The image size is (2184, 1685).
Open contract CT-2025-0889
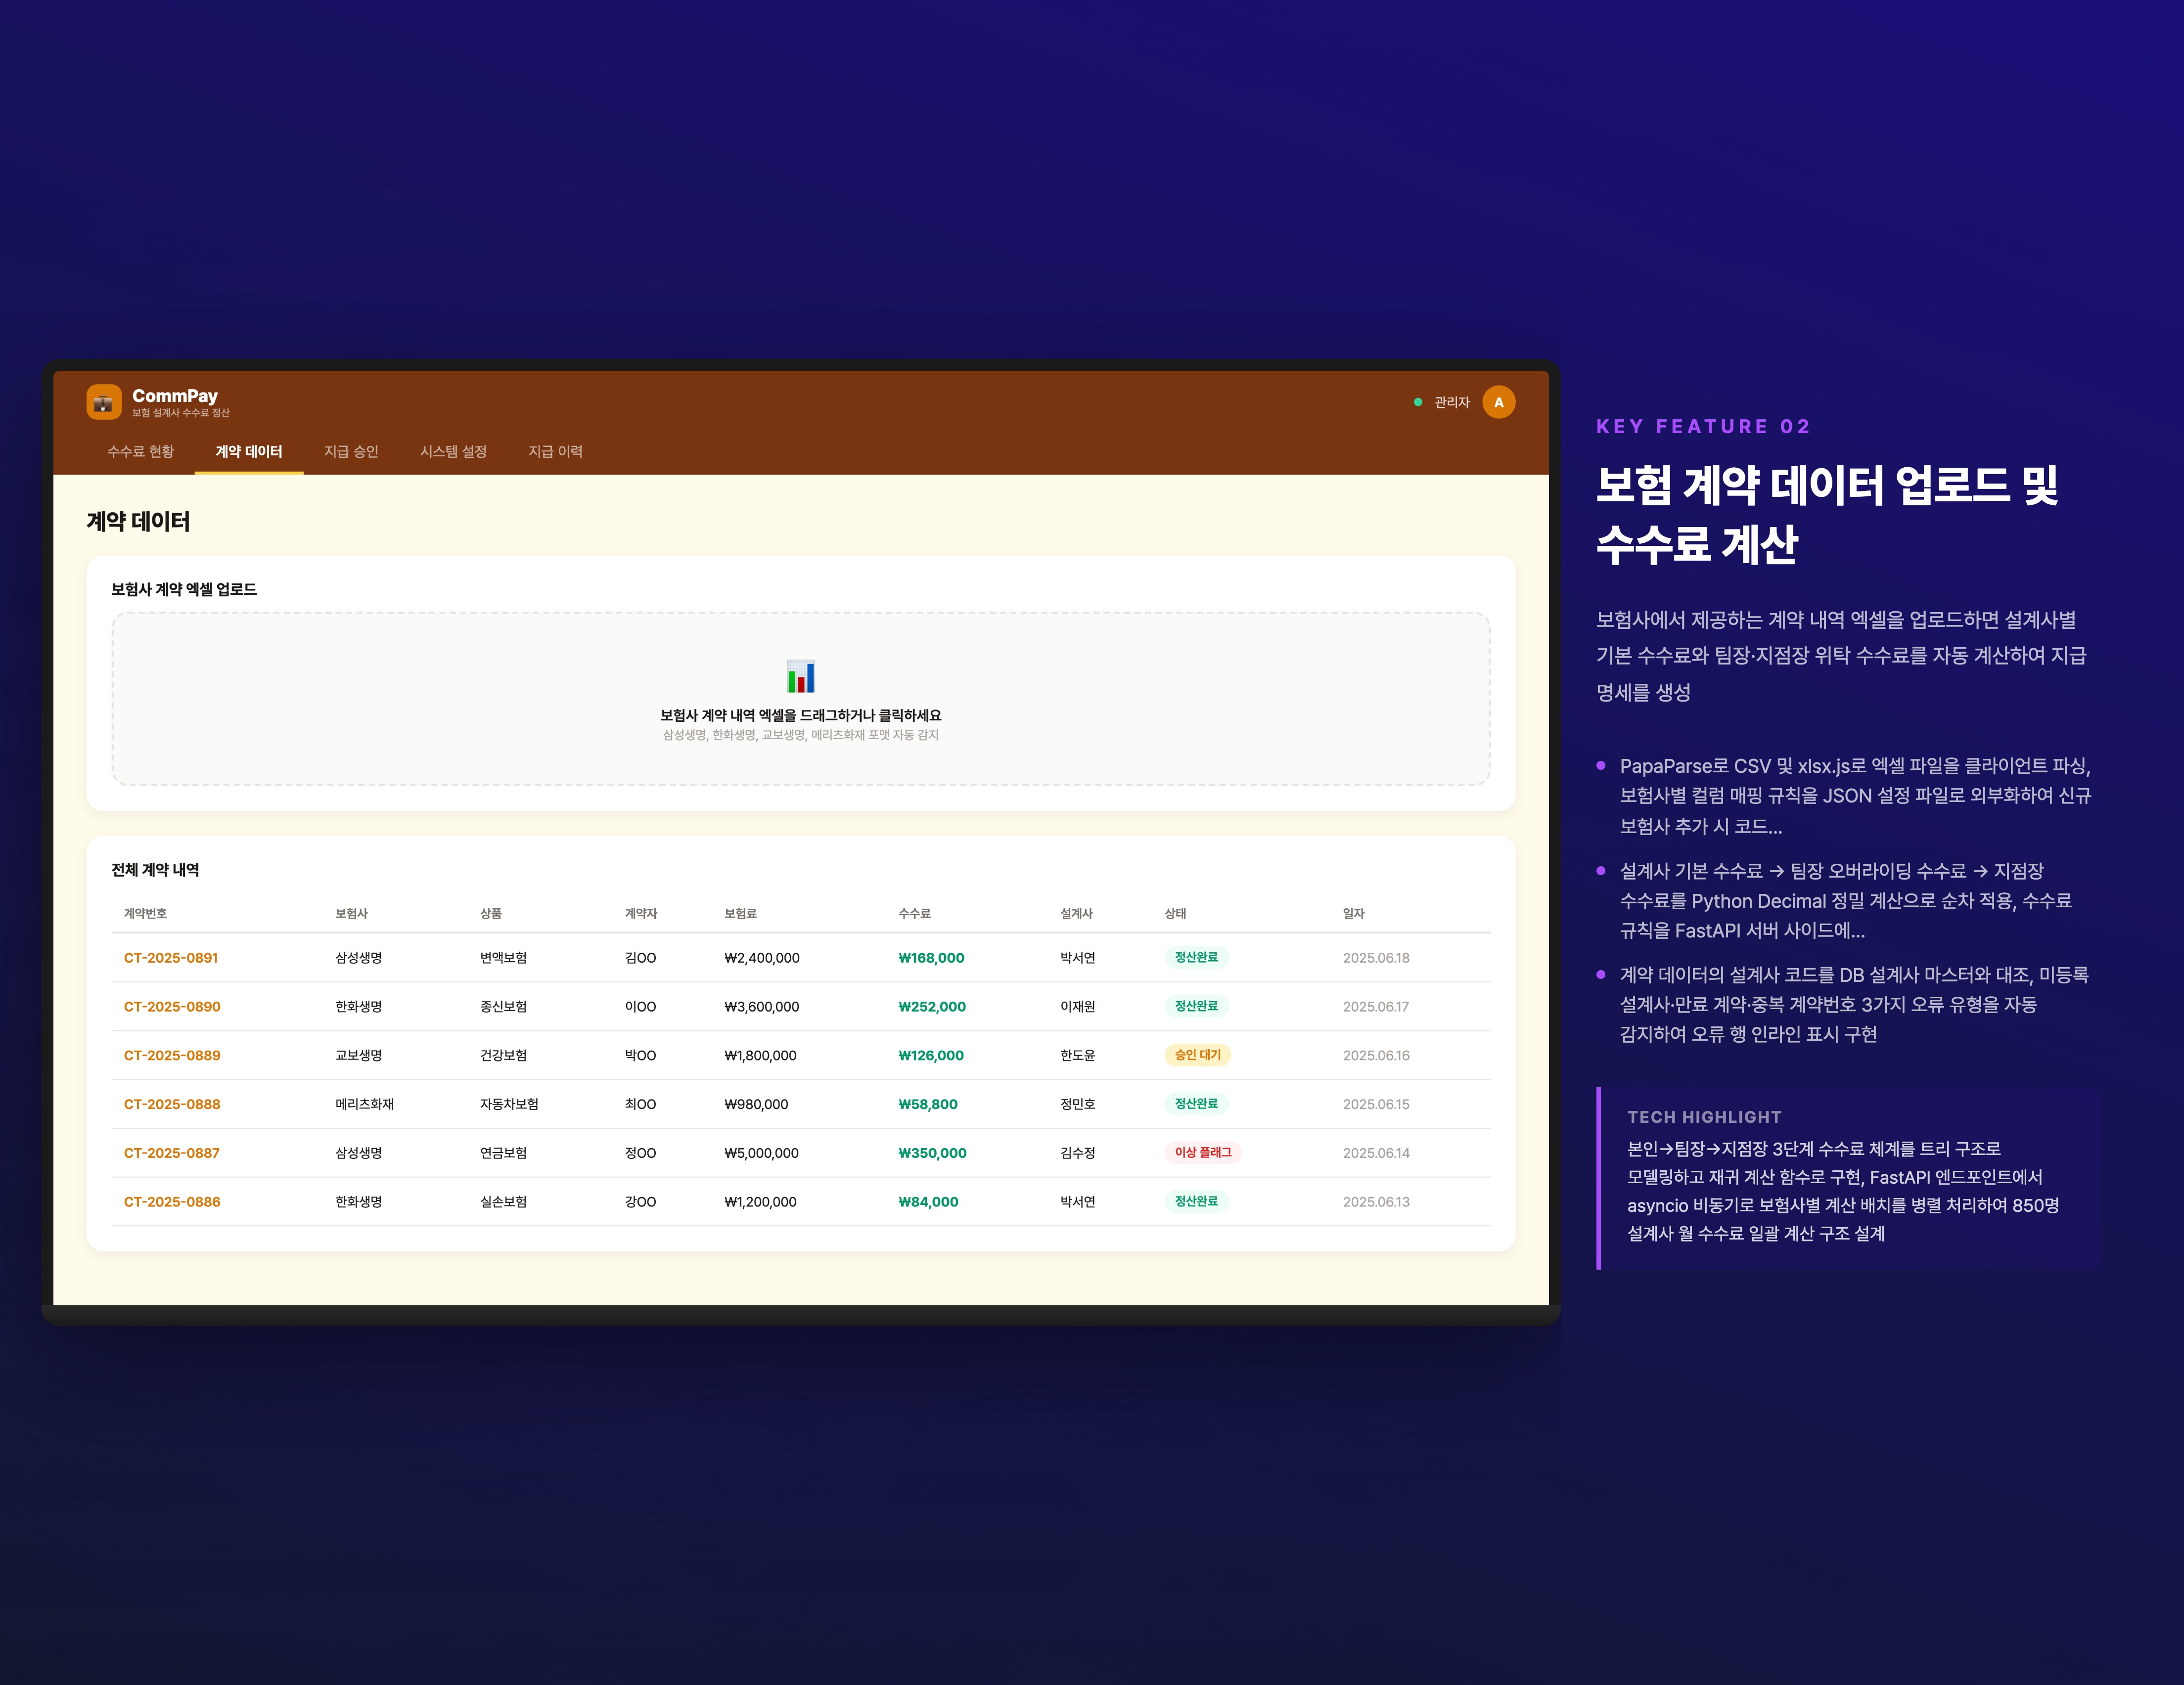(x=171, y=1055)
